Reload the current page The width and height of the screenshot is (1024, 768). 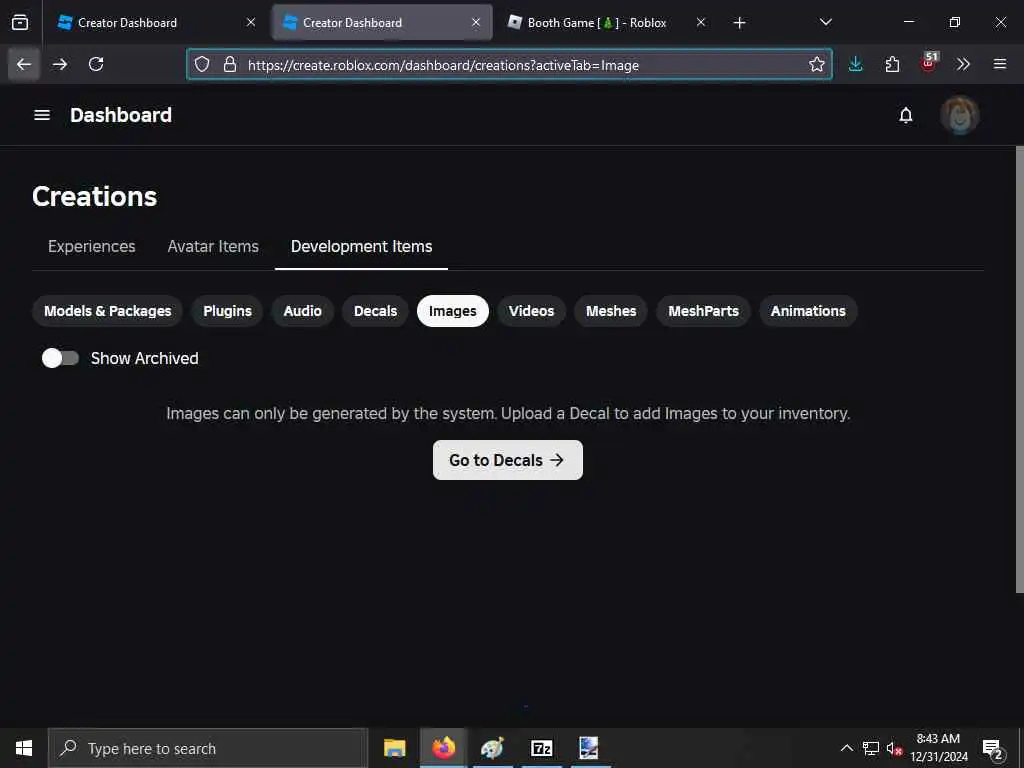point(96,64)
